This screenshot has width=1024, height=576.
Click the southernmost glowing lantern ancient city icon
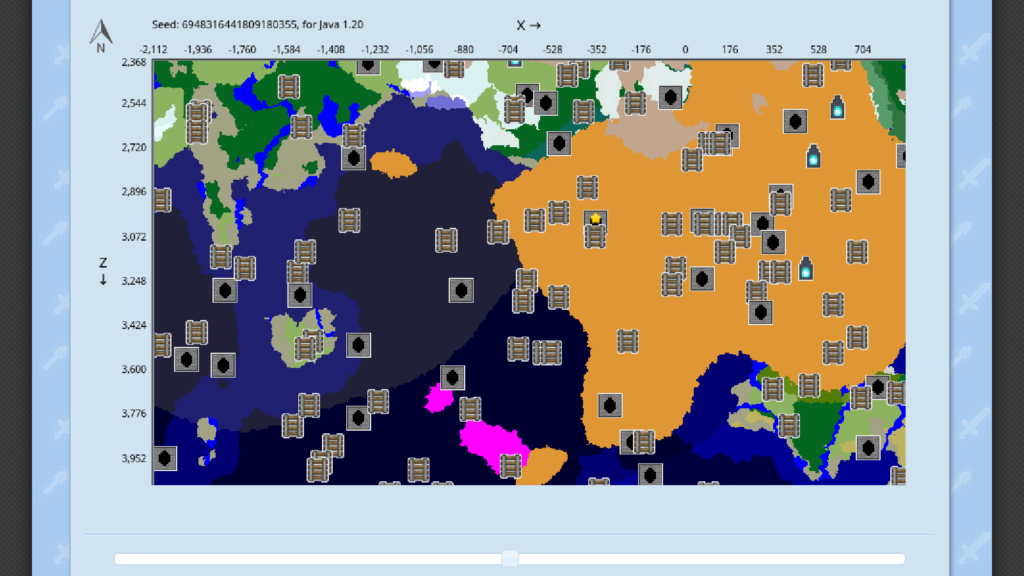pyautogui.click(x=805, y=268)
